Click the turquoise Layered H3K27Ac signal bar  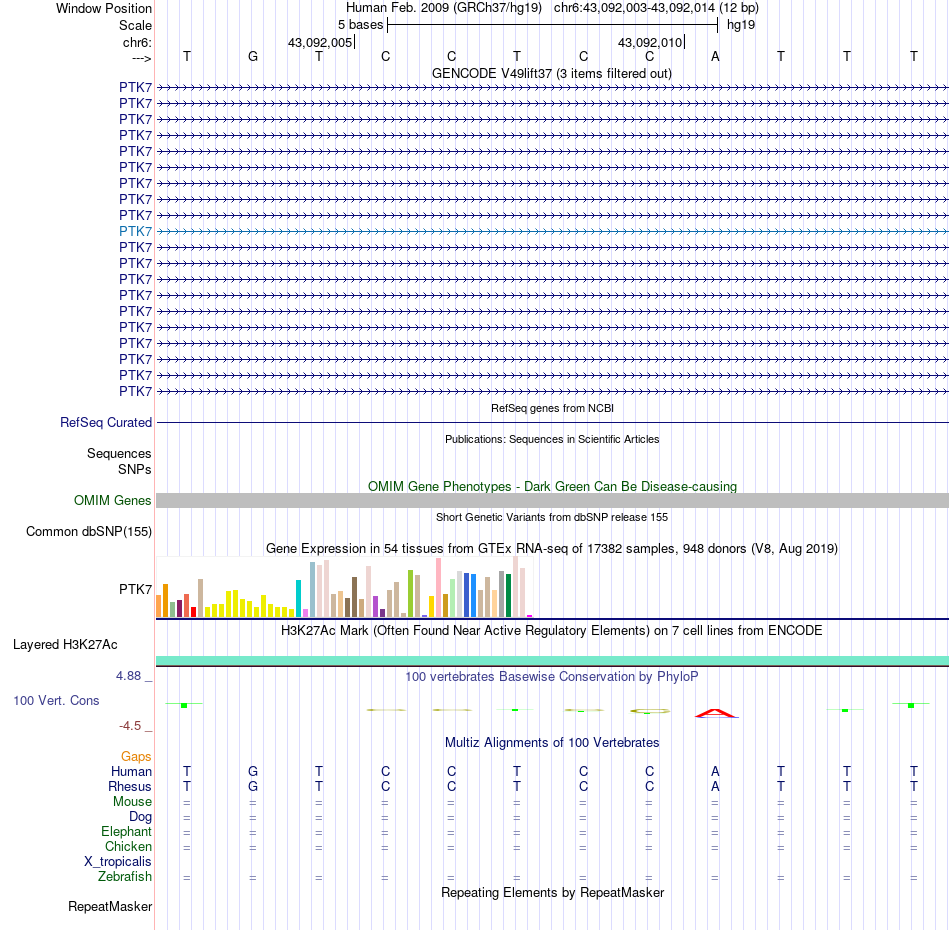click(x=552, y=661)
